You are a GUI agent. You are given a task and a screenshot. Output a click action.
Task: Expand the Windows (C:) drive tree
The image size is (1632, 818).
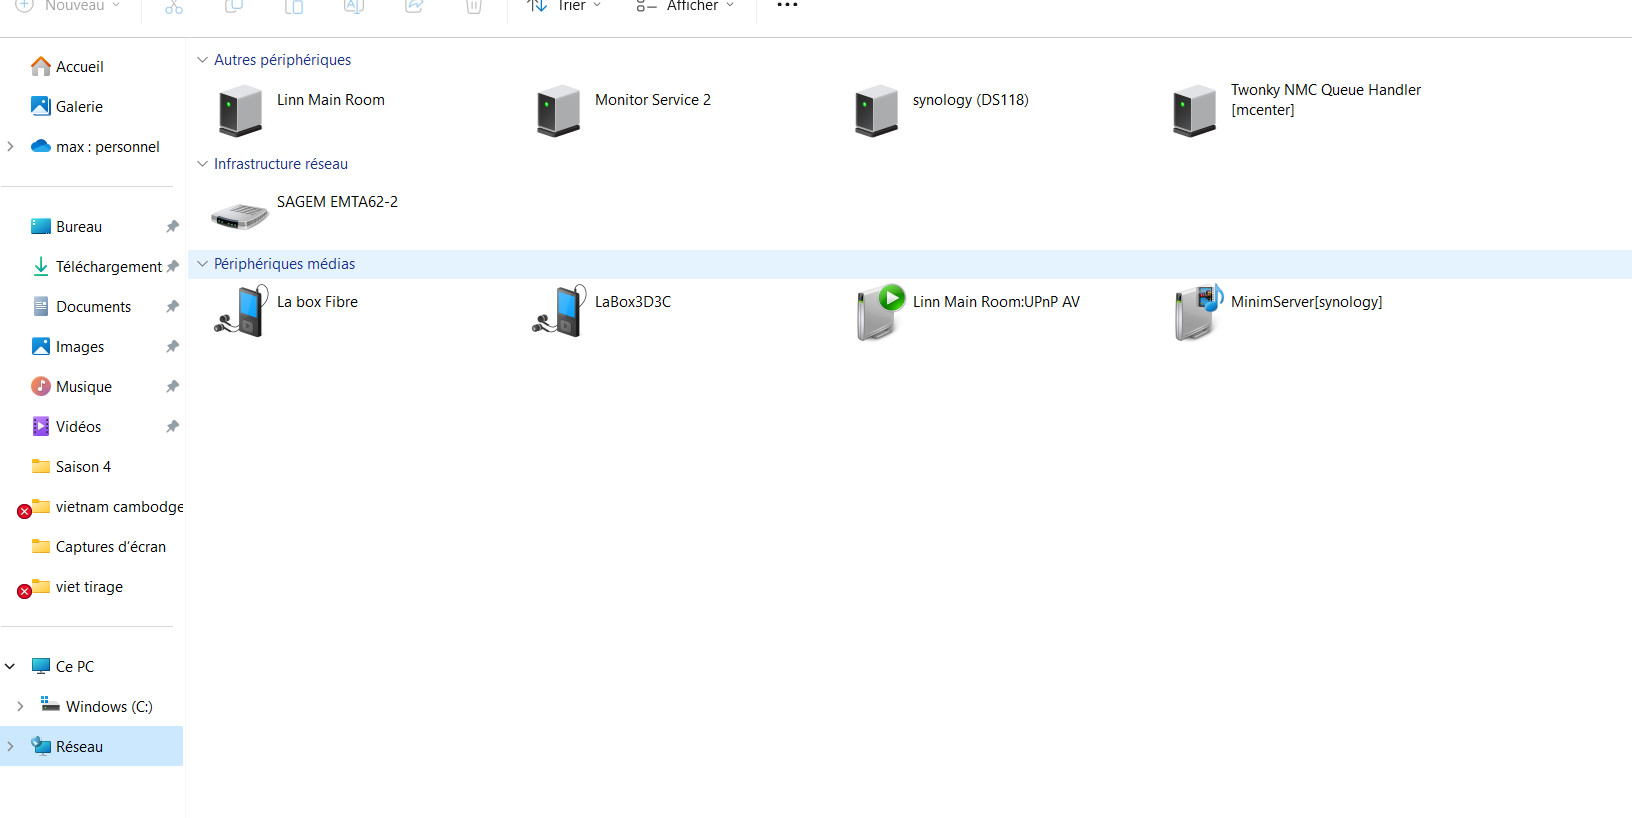[20, 707]
